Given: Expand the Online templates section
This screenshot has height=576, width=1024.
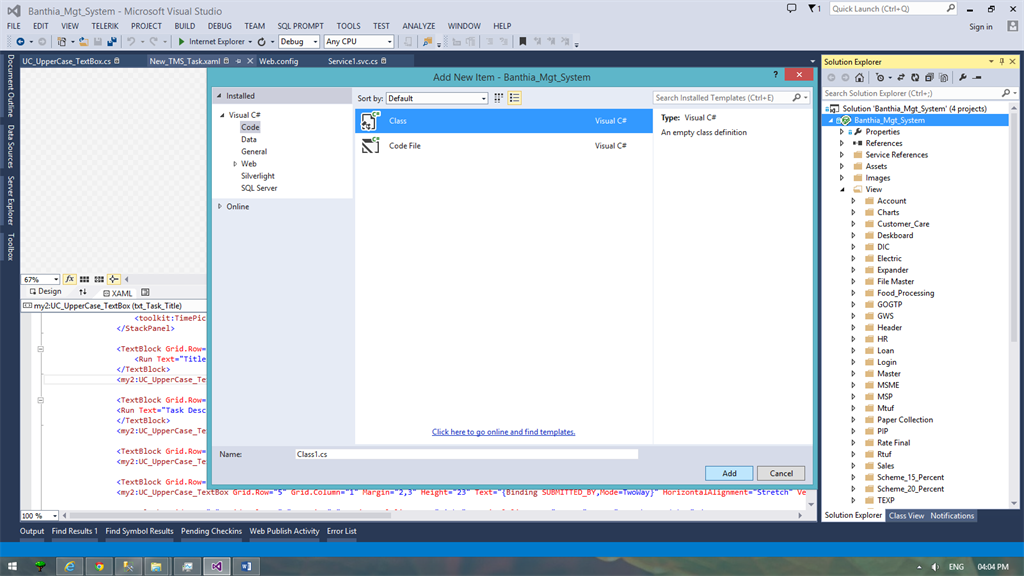Looking at the screenshot, I should 220,206.
